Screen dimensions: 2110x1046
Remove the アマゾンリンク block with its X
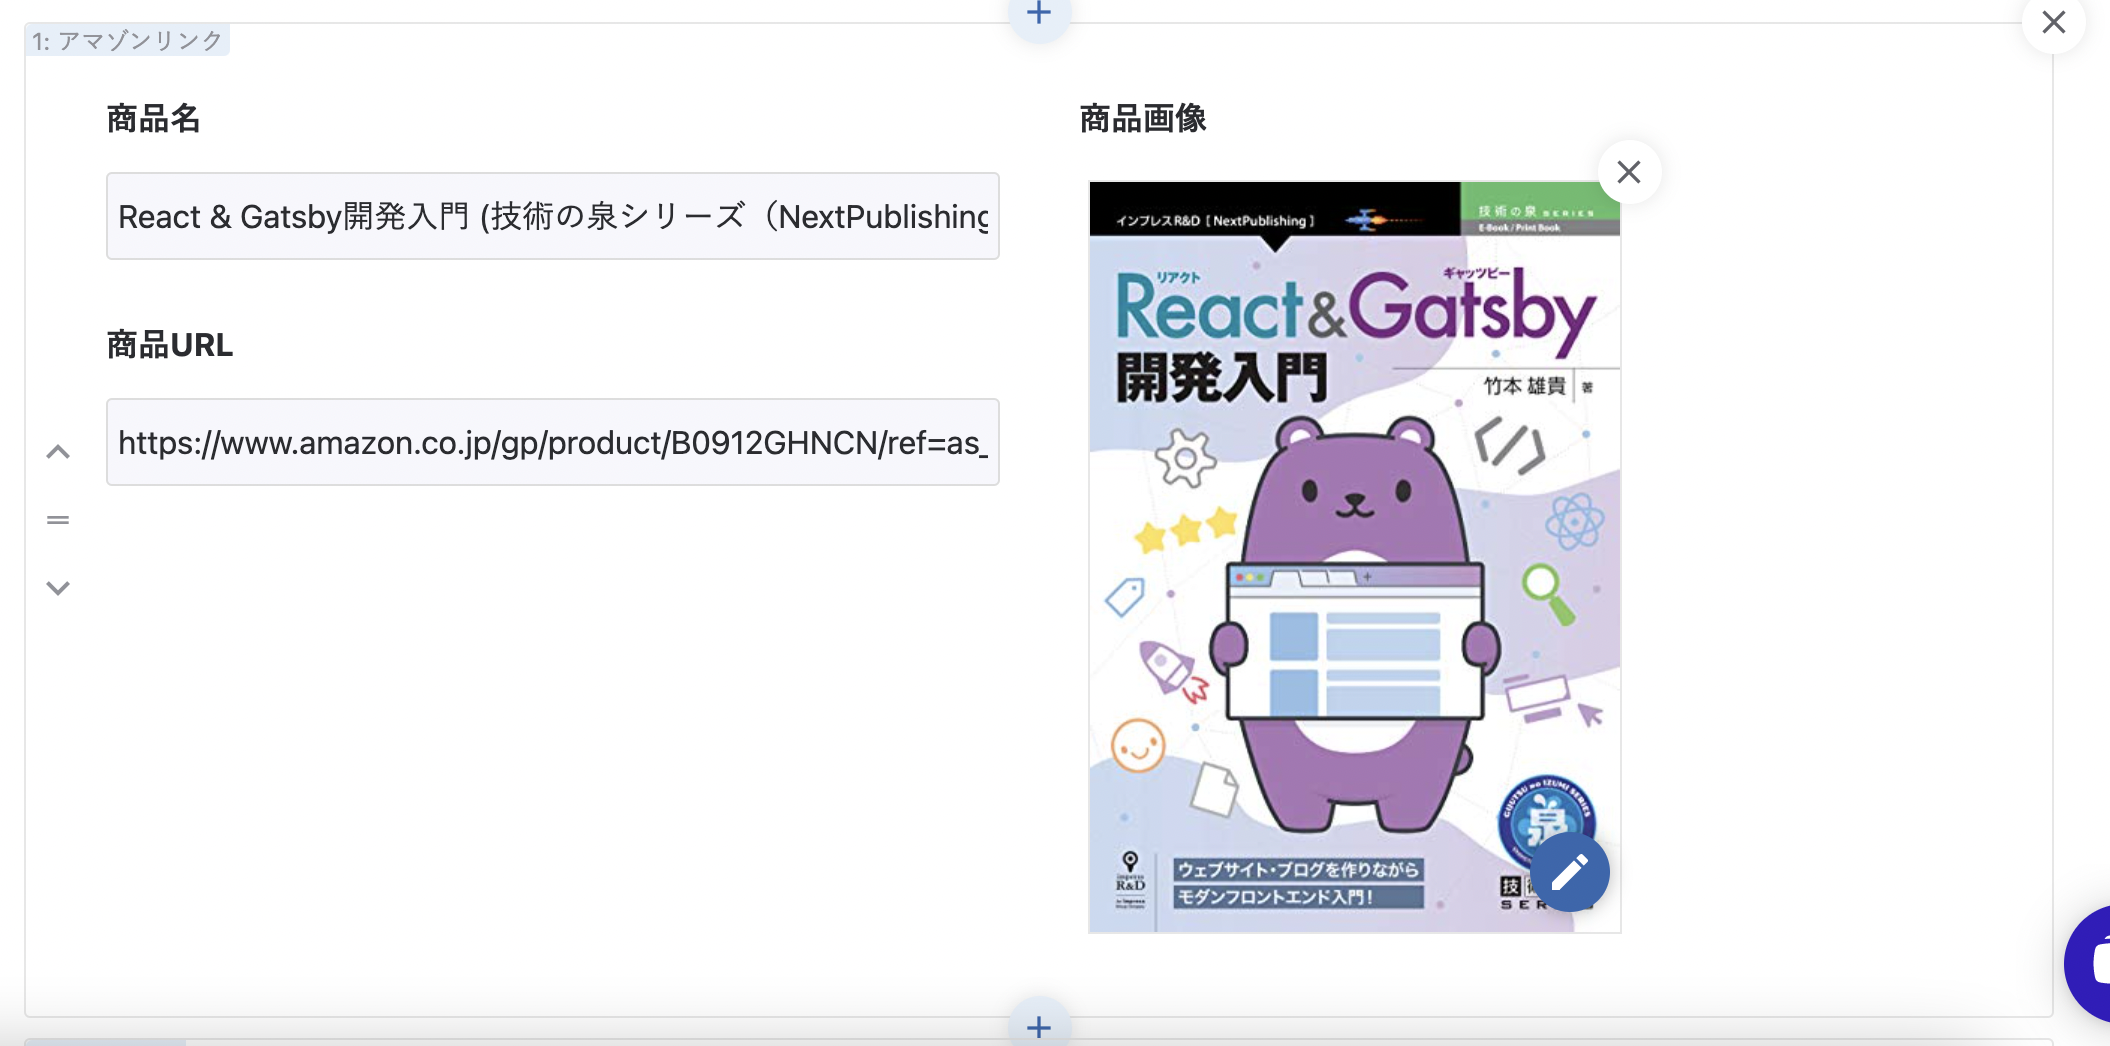click(x=2053, y=23)
